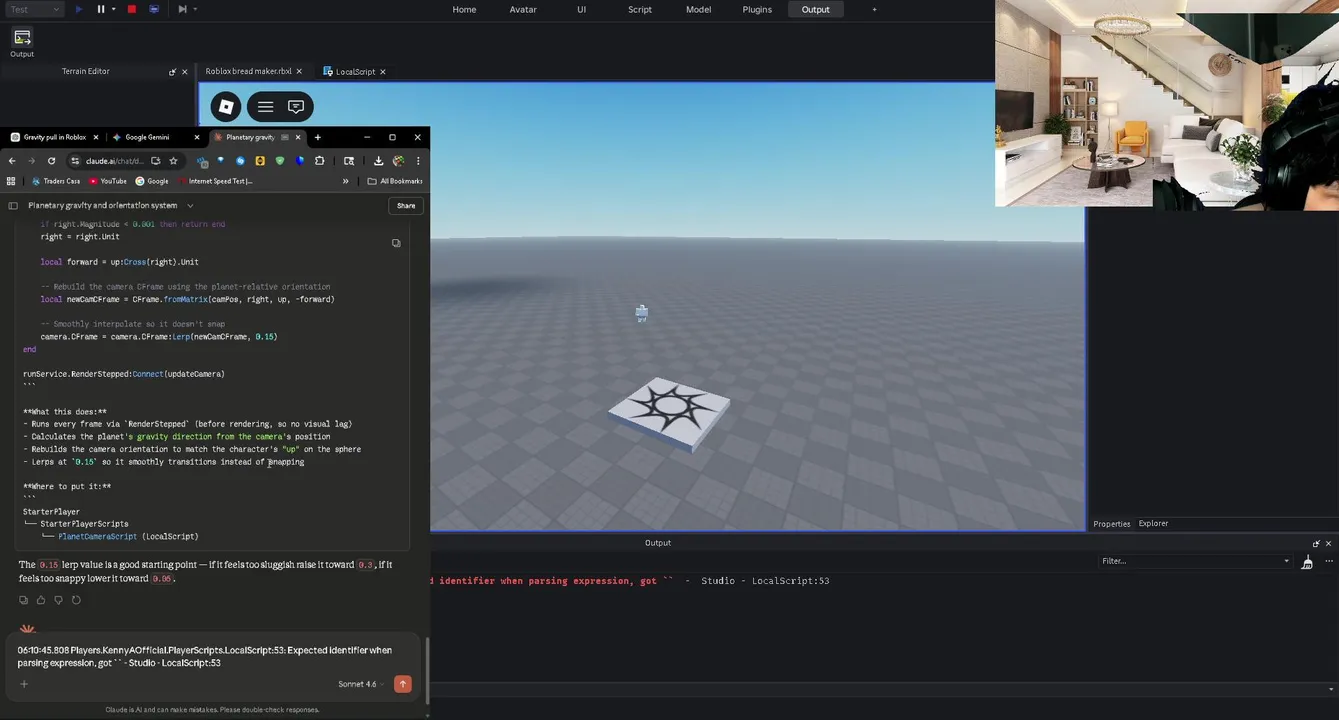Click the Output ribbon icon
This screenshot has width=1339, height=720.
(x=22, y=42)
